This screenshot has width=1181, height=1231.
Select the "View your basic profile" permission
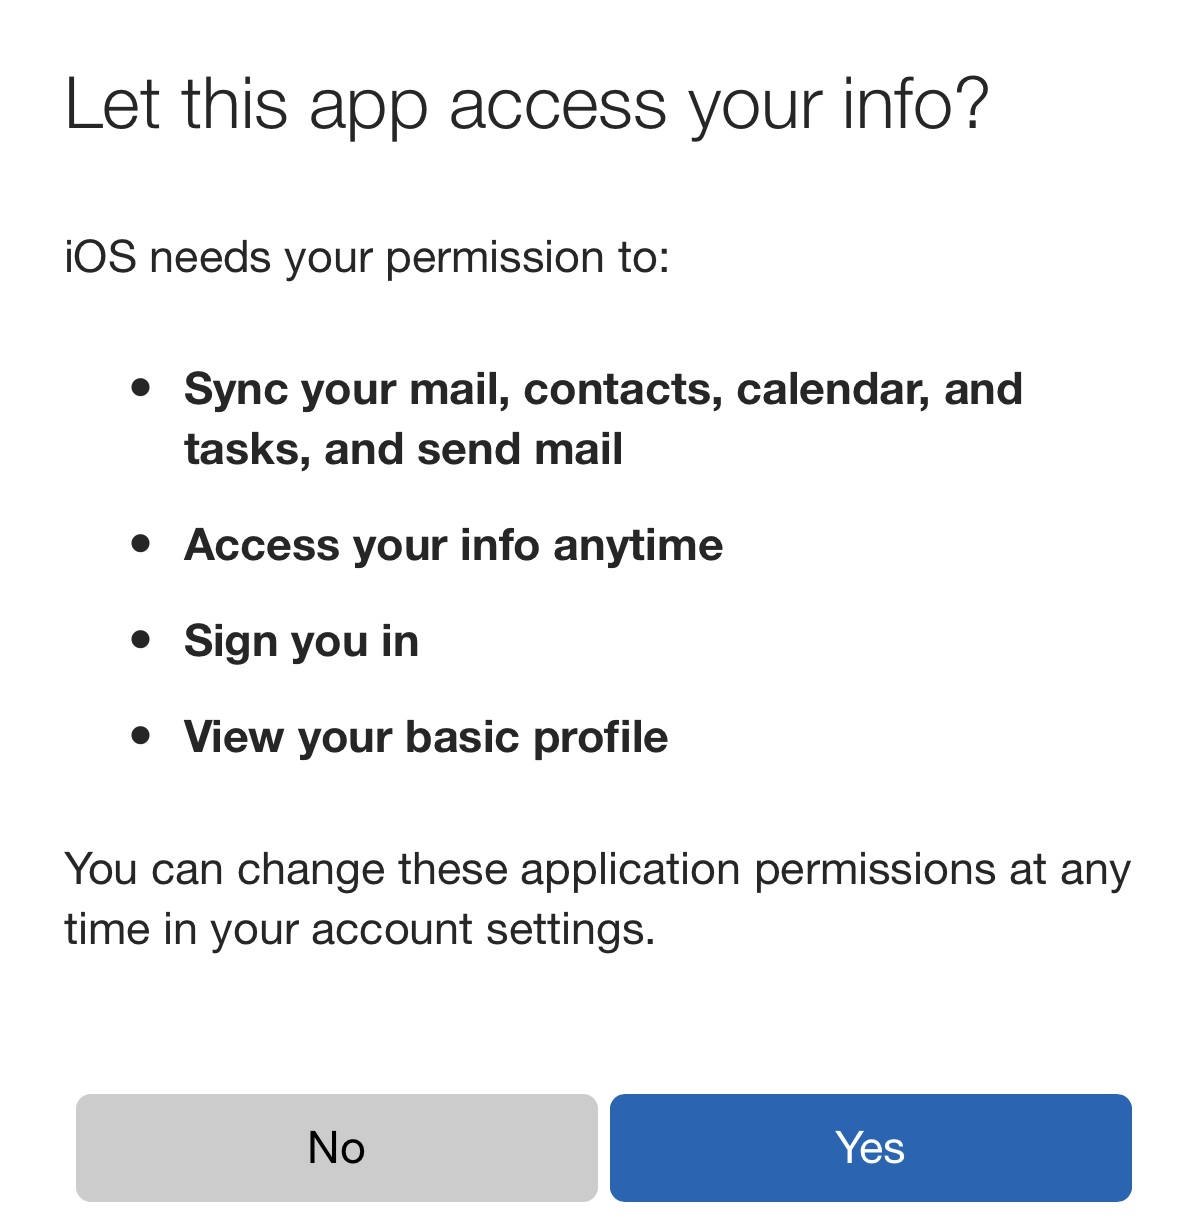[426, 737]
